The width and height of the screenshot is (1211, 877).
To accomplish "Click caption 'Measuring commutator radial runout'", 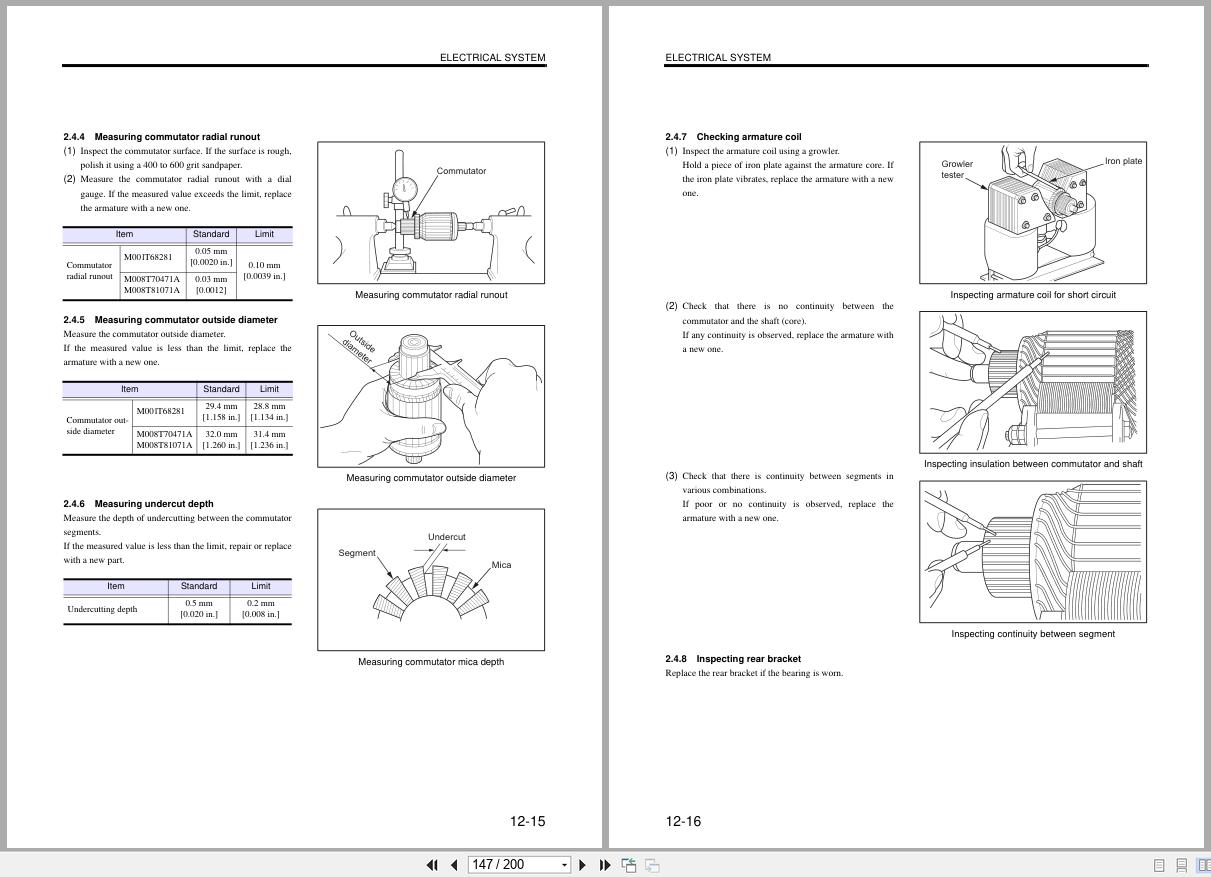I will pos(431,295).
